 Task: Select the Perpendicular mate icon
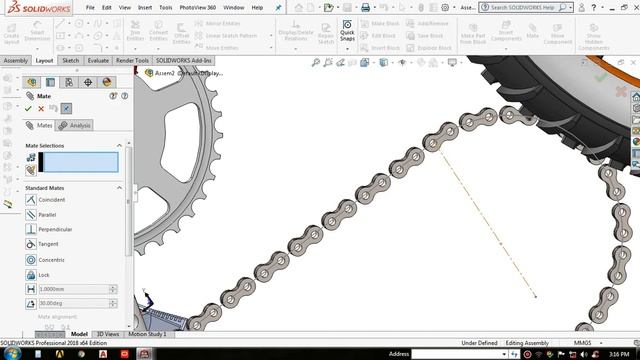(x=31, y=229)
